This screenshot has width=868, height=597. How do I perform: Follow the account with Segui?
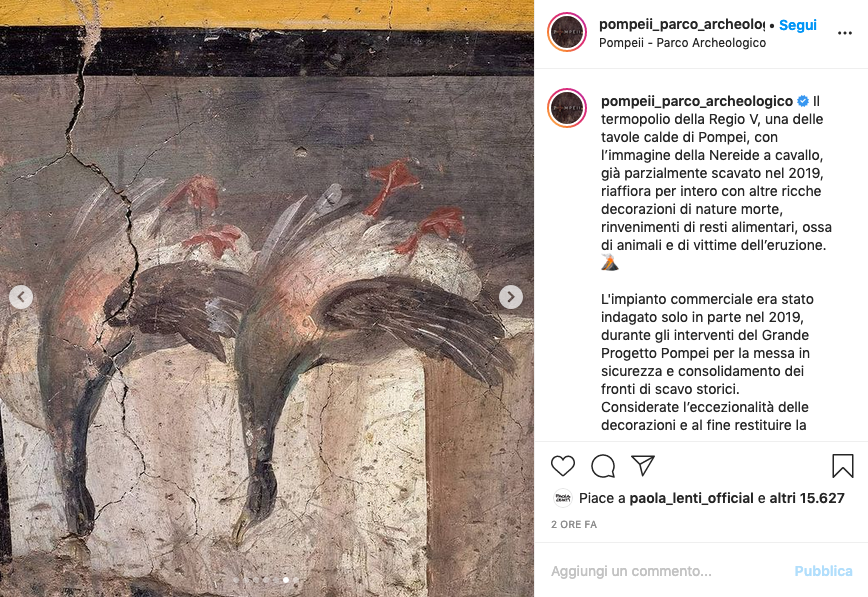click(x=797, y=25)
